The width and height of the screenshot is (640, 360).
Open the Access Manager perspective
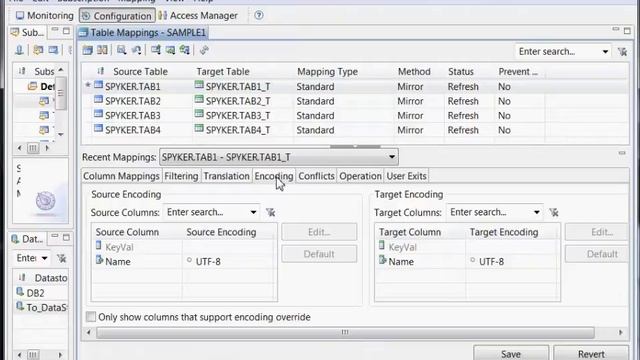click(198, 16)
